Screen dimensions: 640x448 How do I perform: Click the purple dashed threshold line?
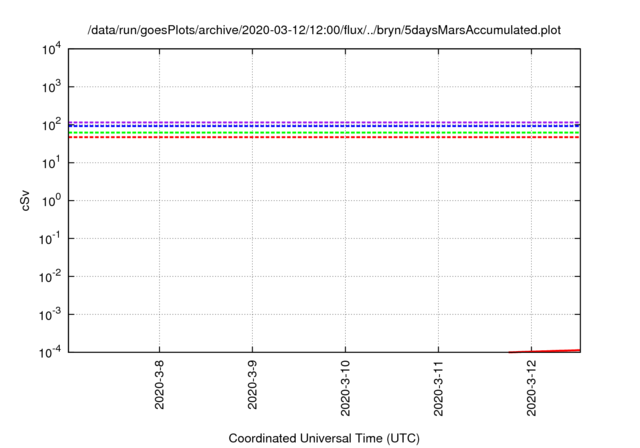324,122
